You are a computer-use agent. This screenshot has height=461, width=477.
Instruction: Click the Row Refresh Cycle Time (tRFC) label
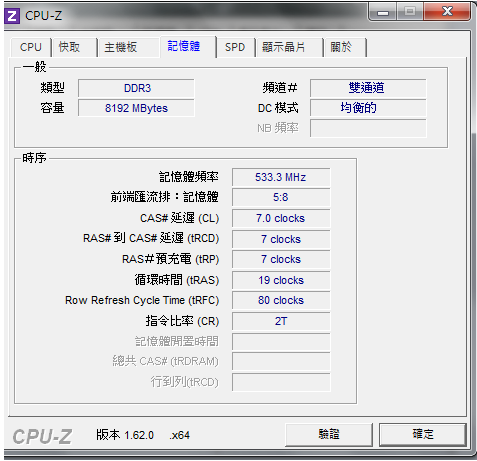142,300
